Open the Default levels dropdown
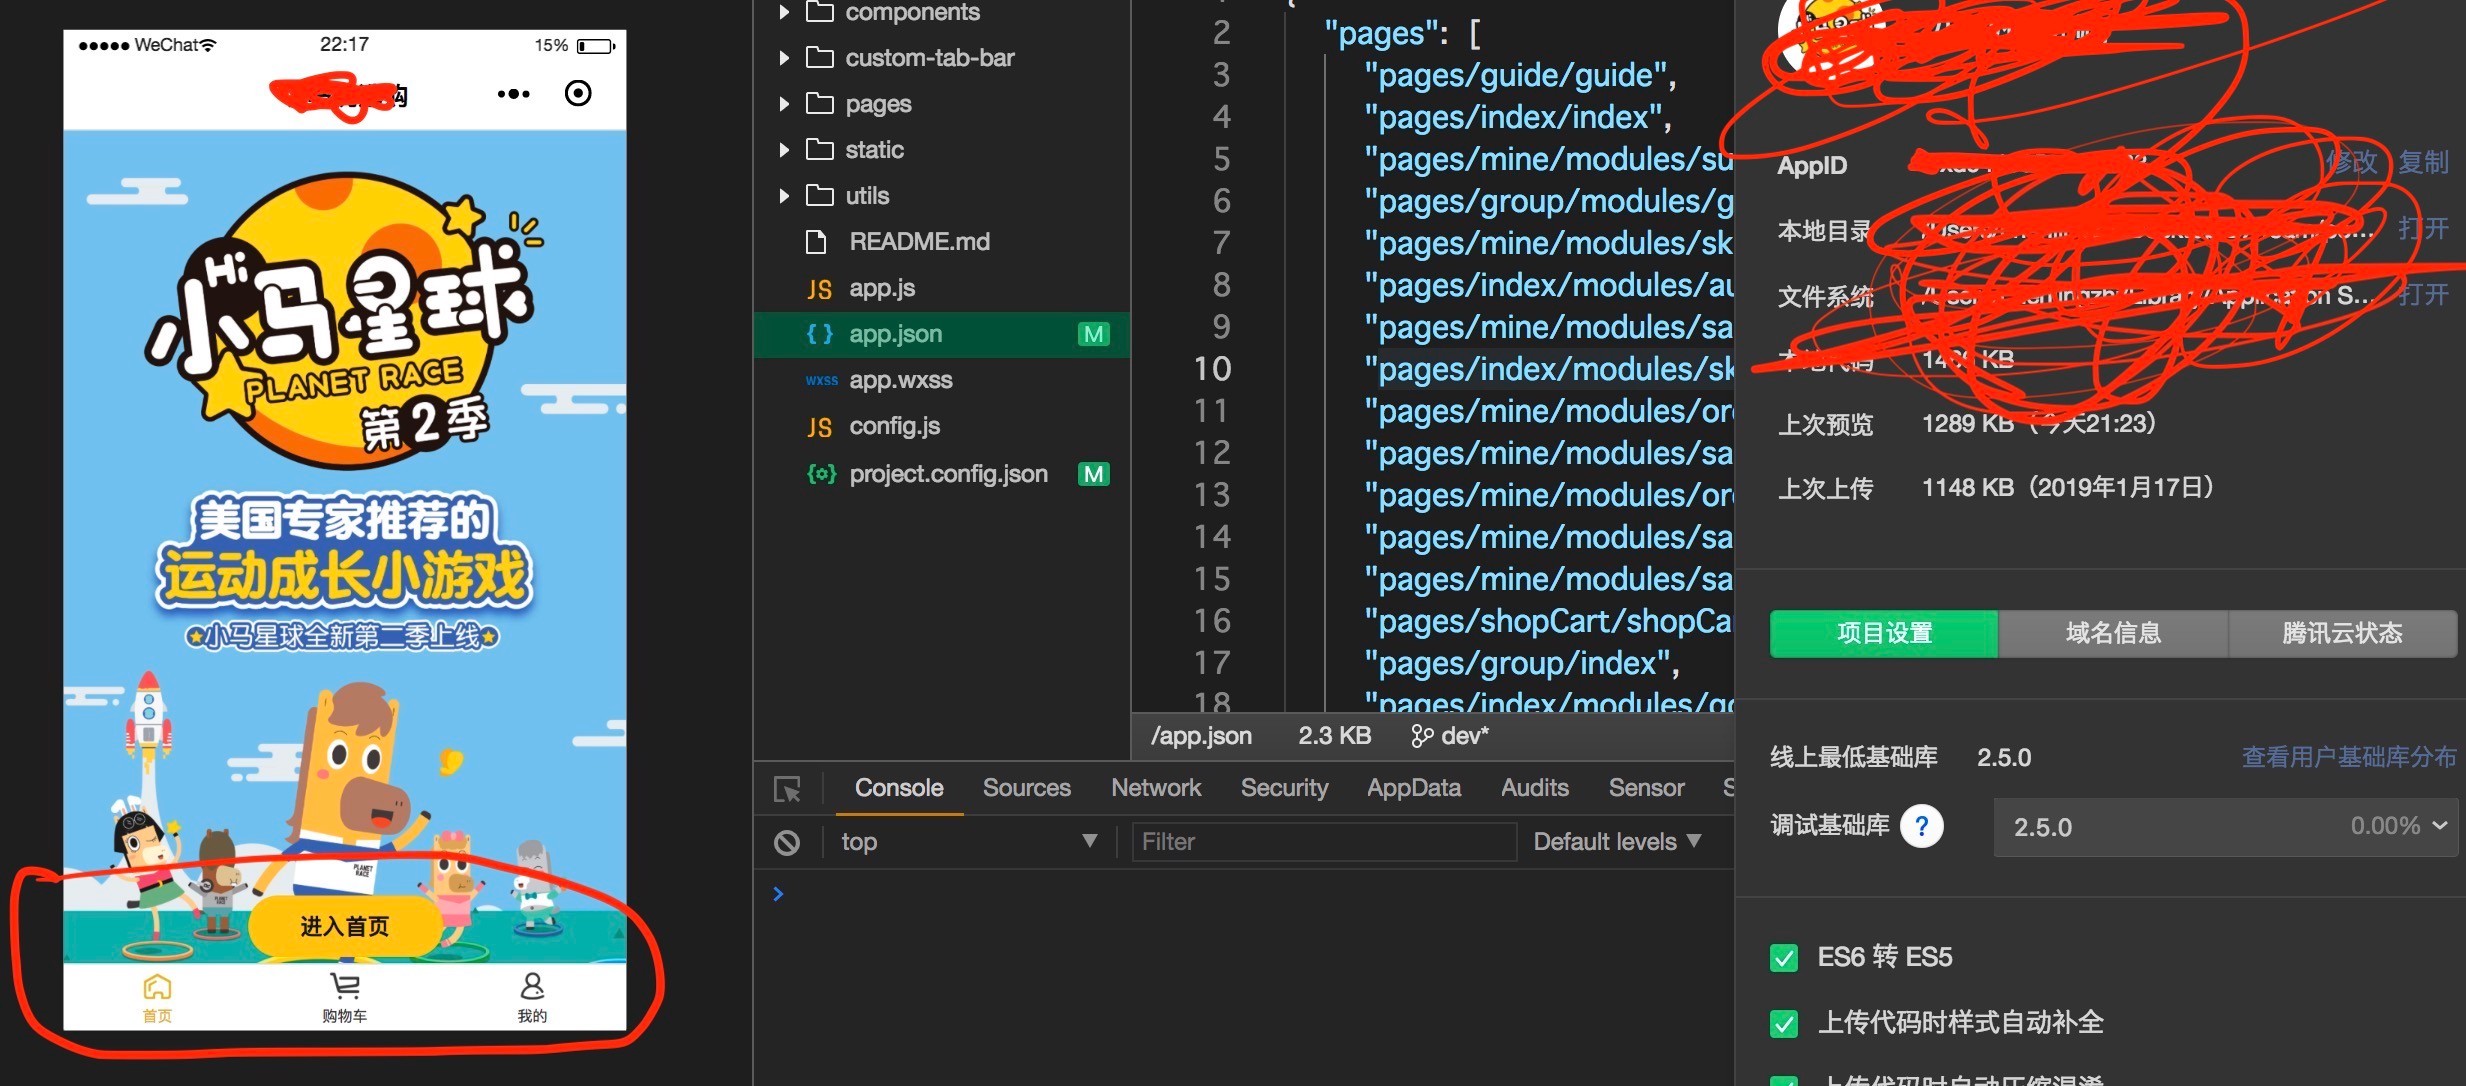The image size is (2466, 1086). tap(1617, 842)
